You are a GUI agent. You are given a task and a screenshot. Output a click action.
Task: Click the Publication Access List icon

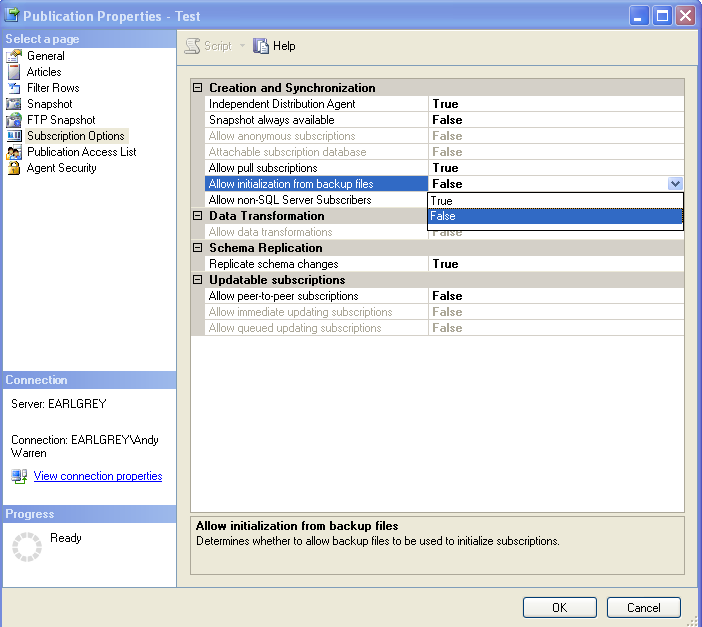click(14, 152)
